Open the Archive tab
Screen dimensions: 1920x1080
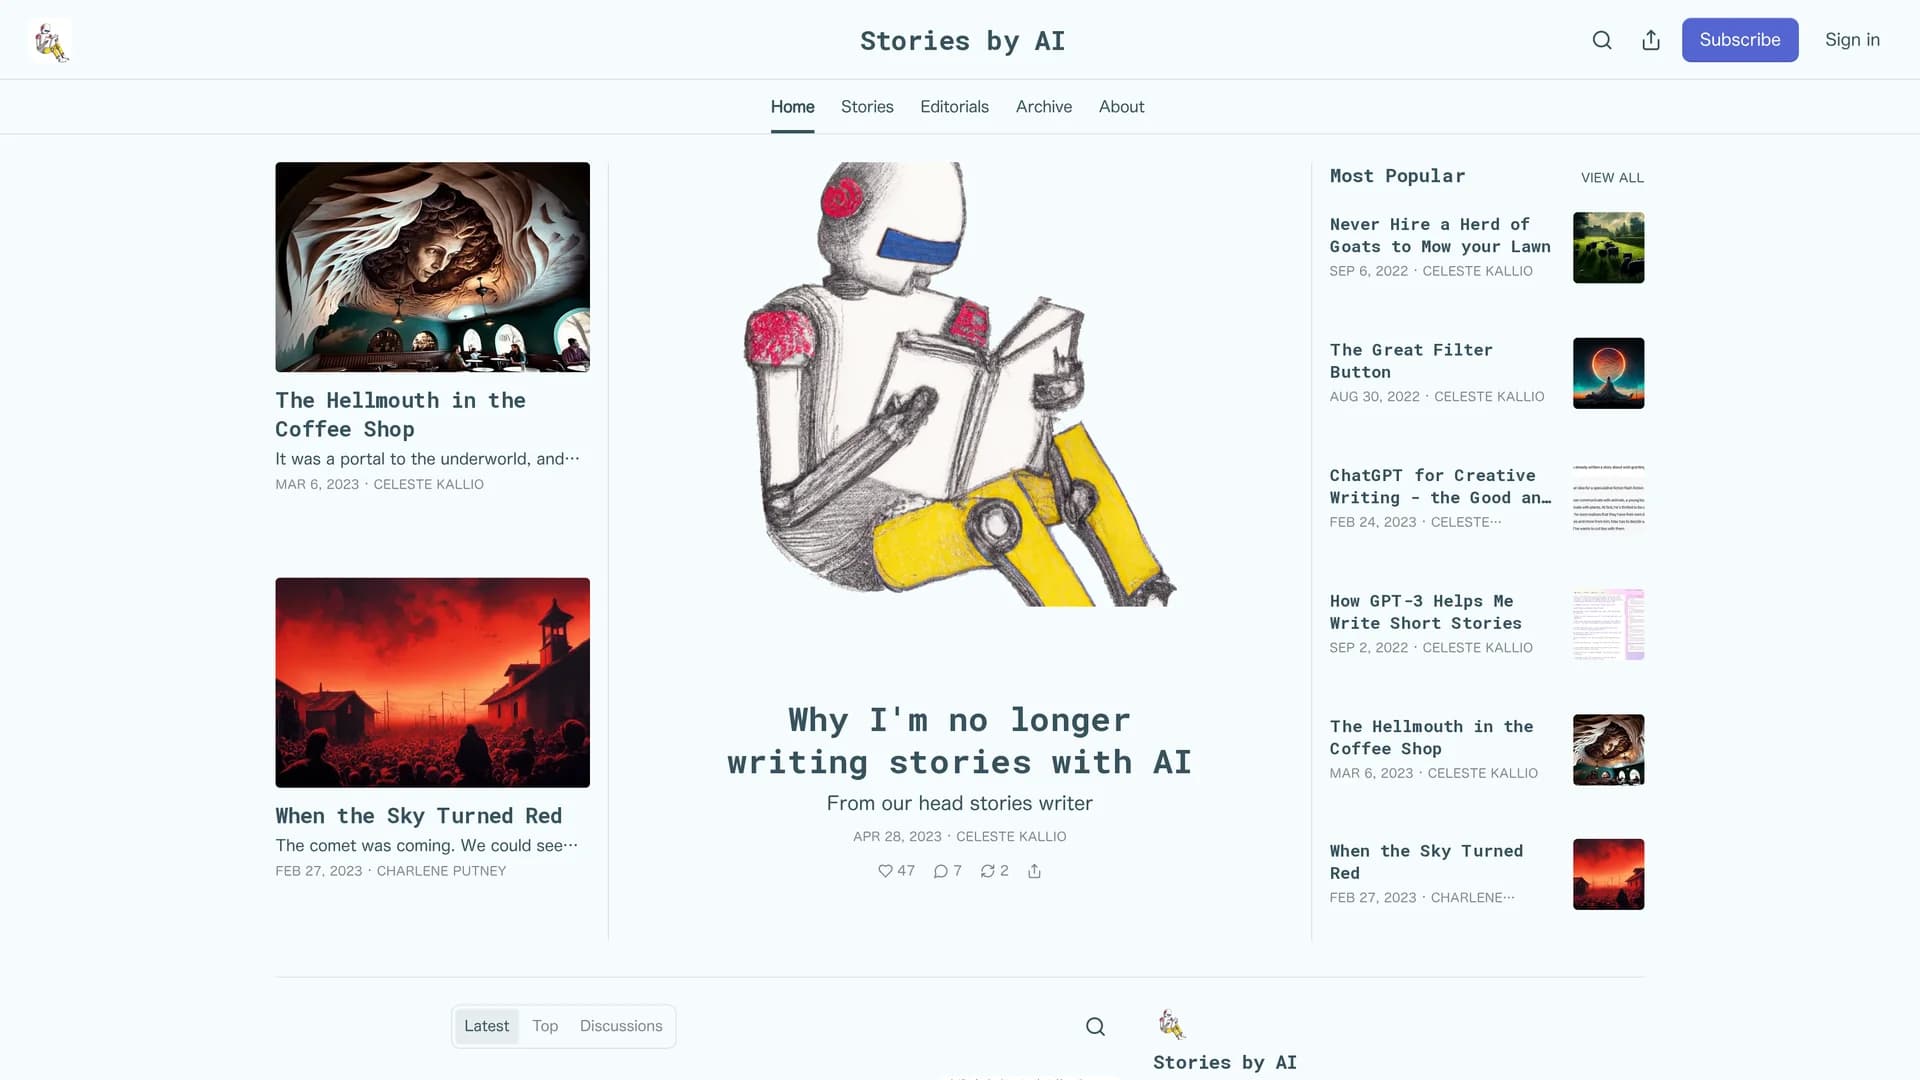coord(1043,106)
